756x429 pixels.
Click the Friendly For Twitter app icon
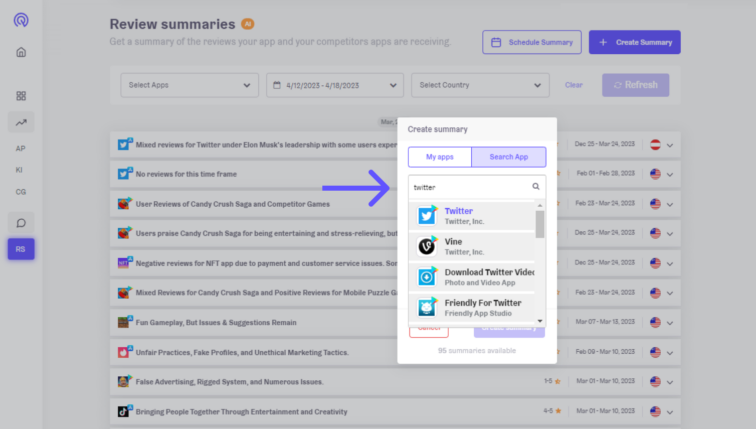tap(427, 308)
